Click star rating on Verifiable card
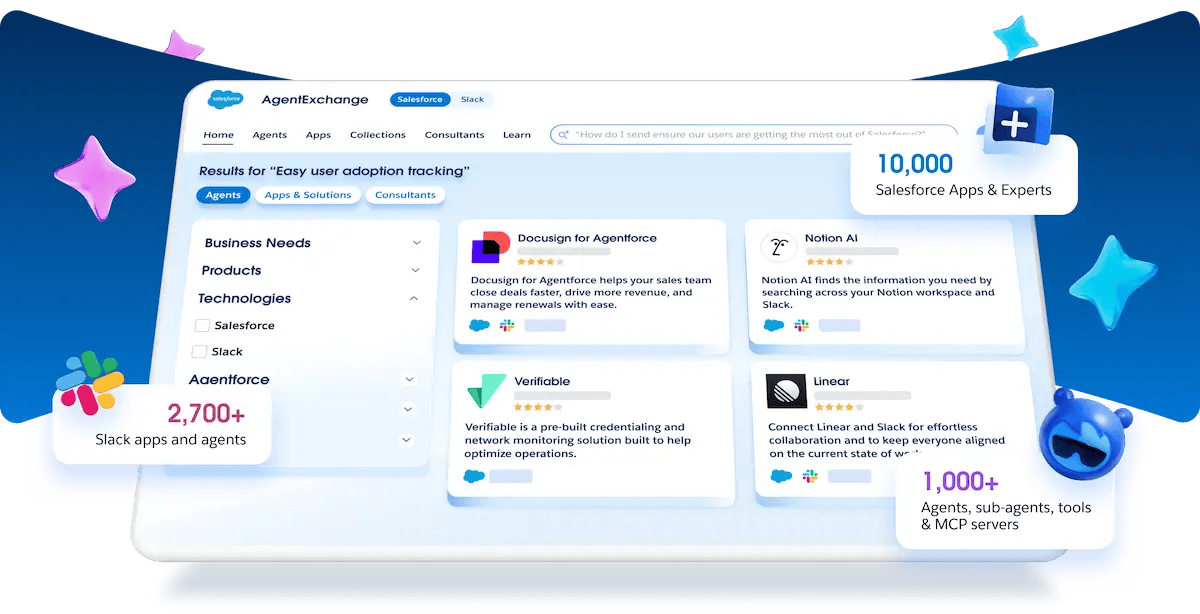The image size is (1200, 614). 539,407
